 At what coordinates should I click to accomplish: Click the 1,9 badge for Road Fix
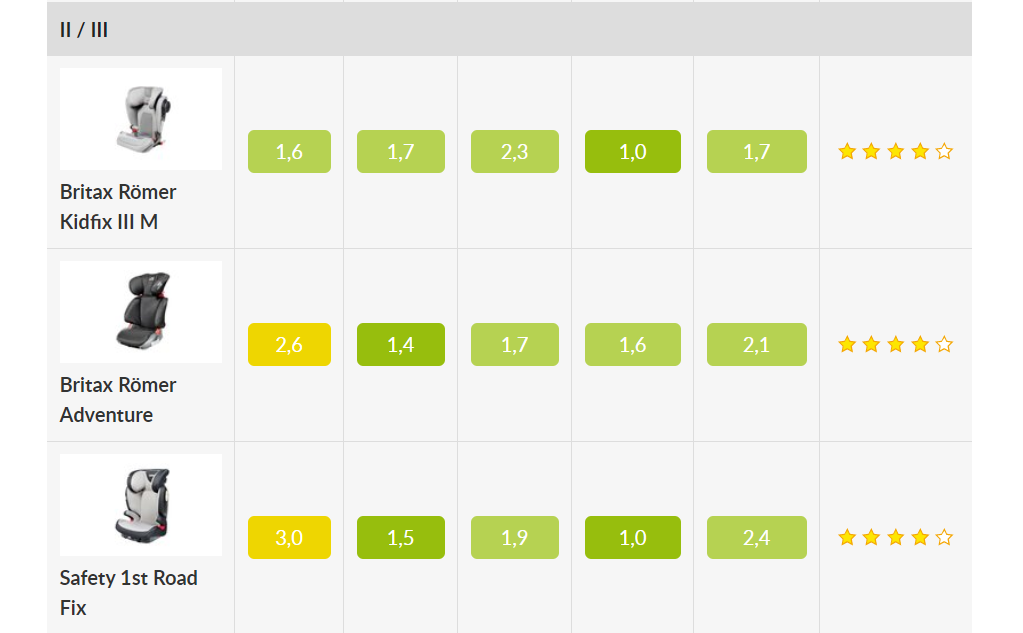click(515, 538)
